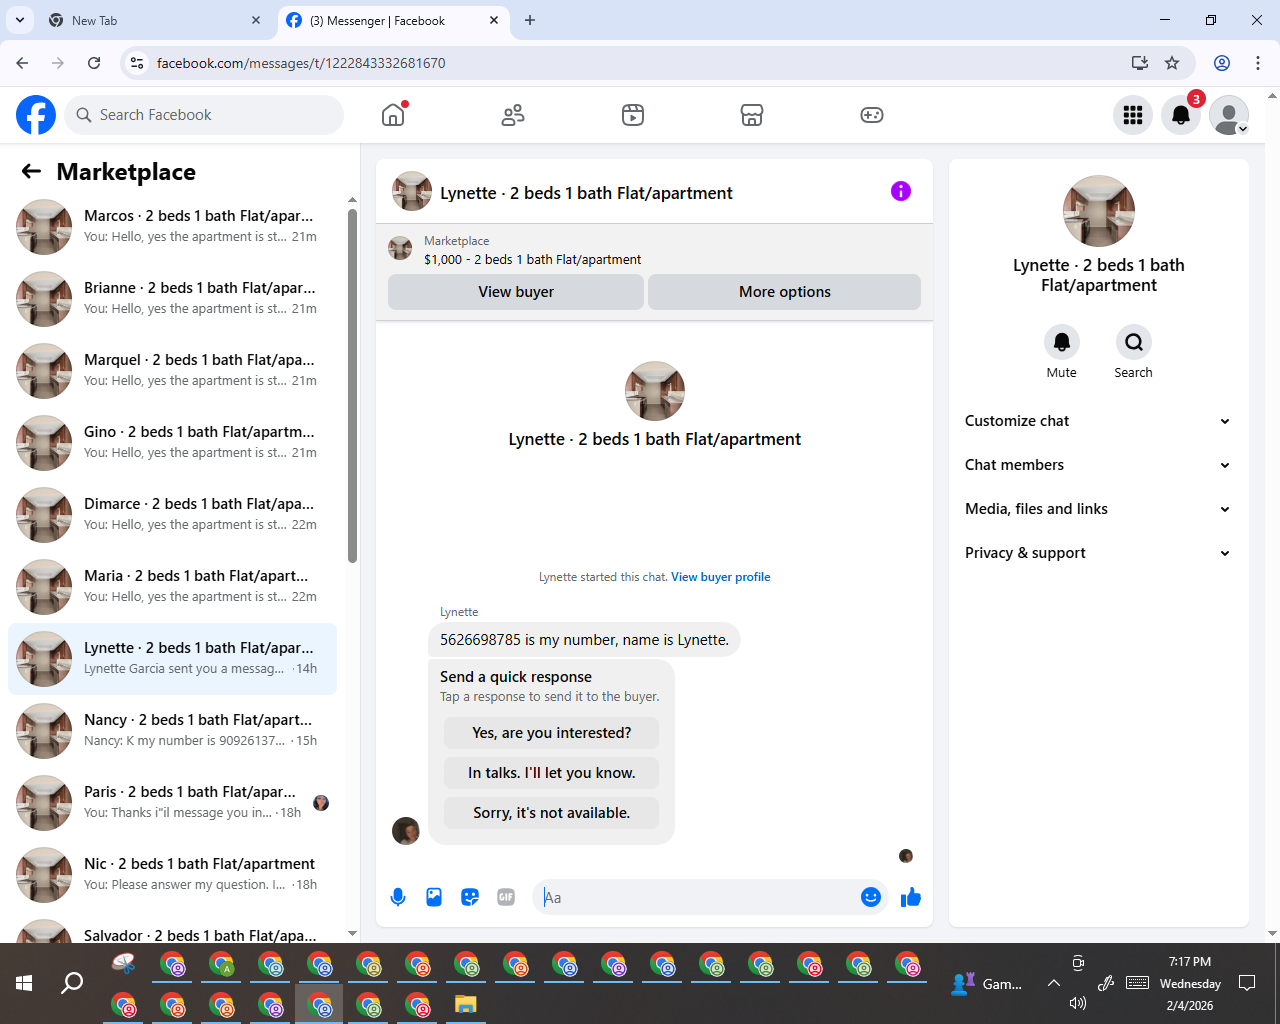Open Facebook home via logo
The height and width of the screenshot is (1024, 1280).
point(36,115)
